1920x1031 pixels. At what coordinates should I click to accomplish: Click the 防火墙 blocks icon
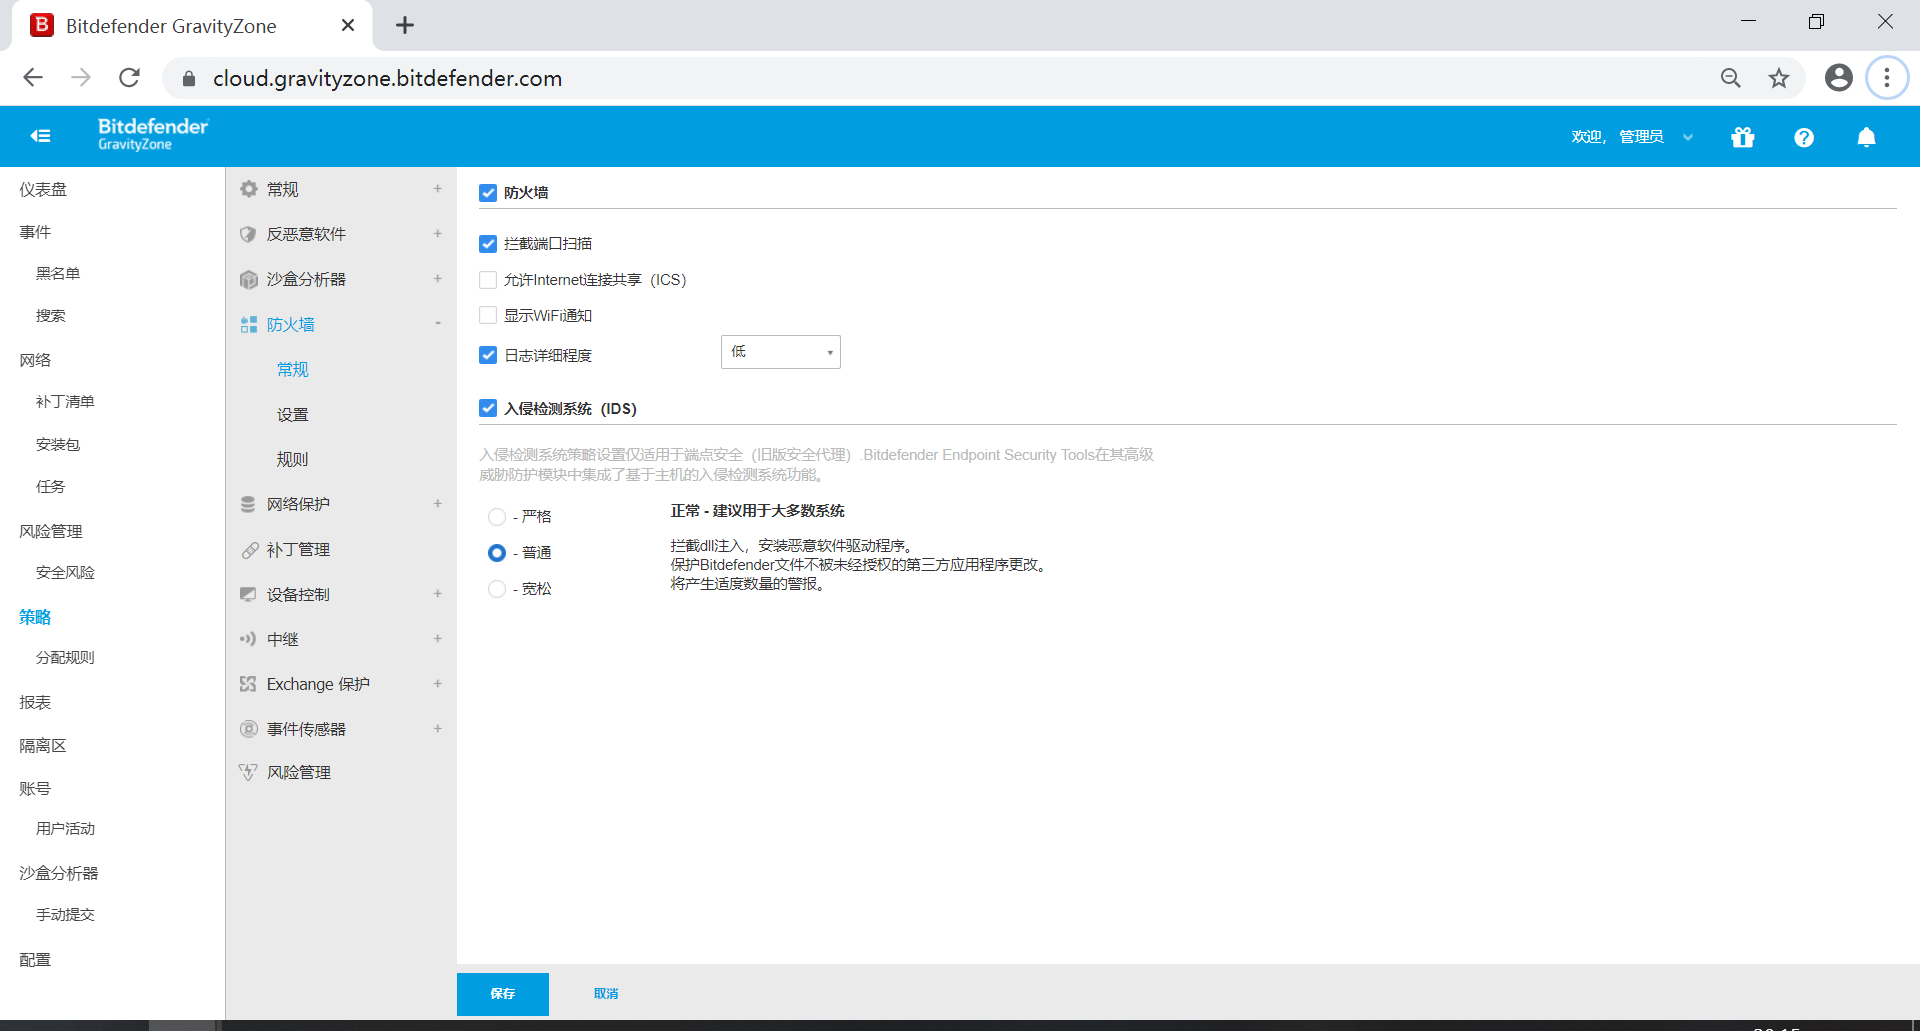[x=248, y=324]
